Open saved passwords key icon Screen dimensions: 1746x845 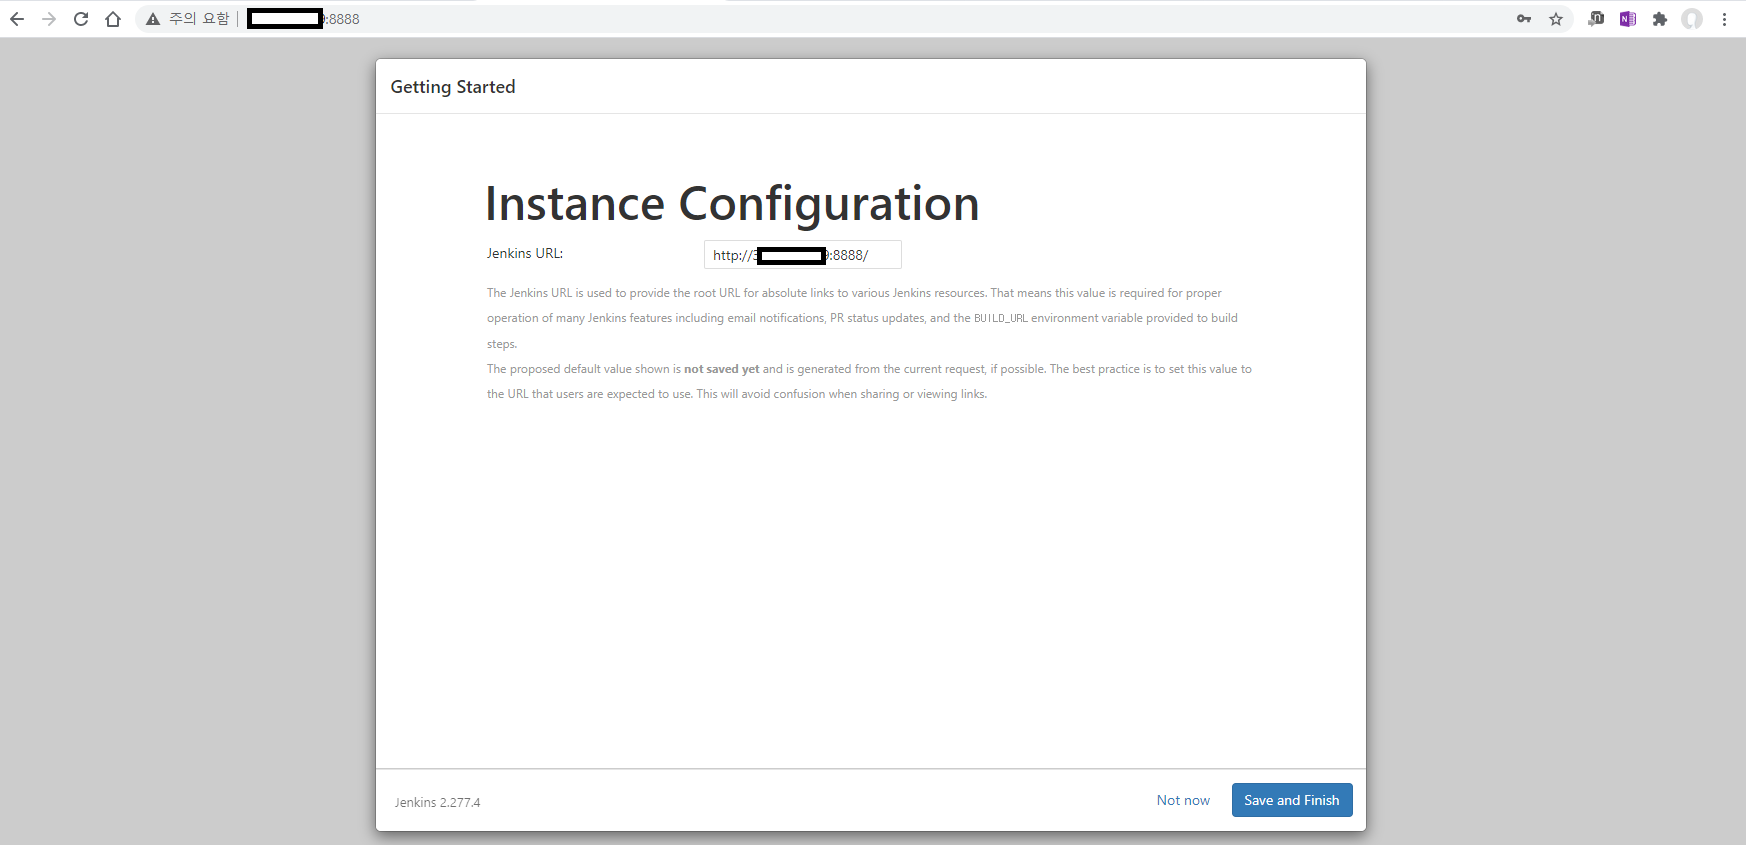coord(1524,19)
